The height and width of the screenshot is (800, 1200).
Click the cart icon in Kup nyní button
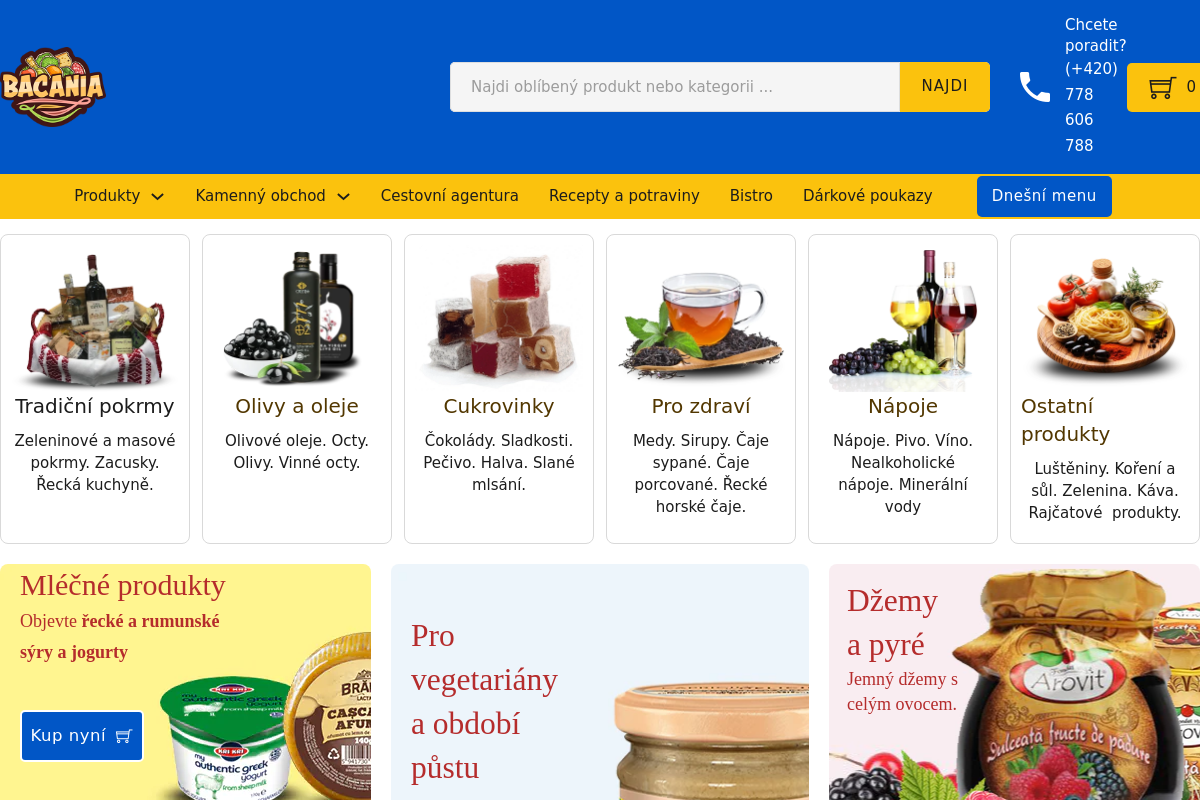[x=124, y=736]
